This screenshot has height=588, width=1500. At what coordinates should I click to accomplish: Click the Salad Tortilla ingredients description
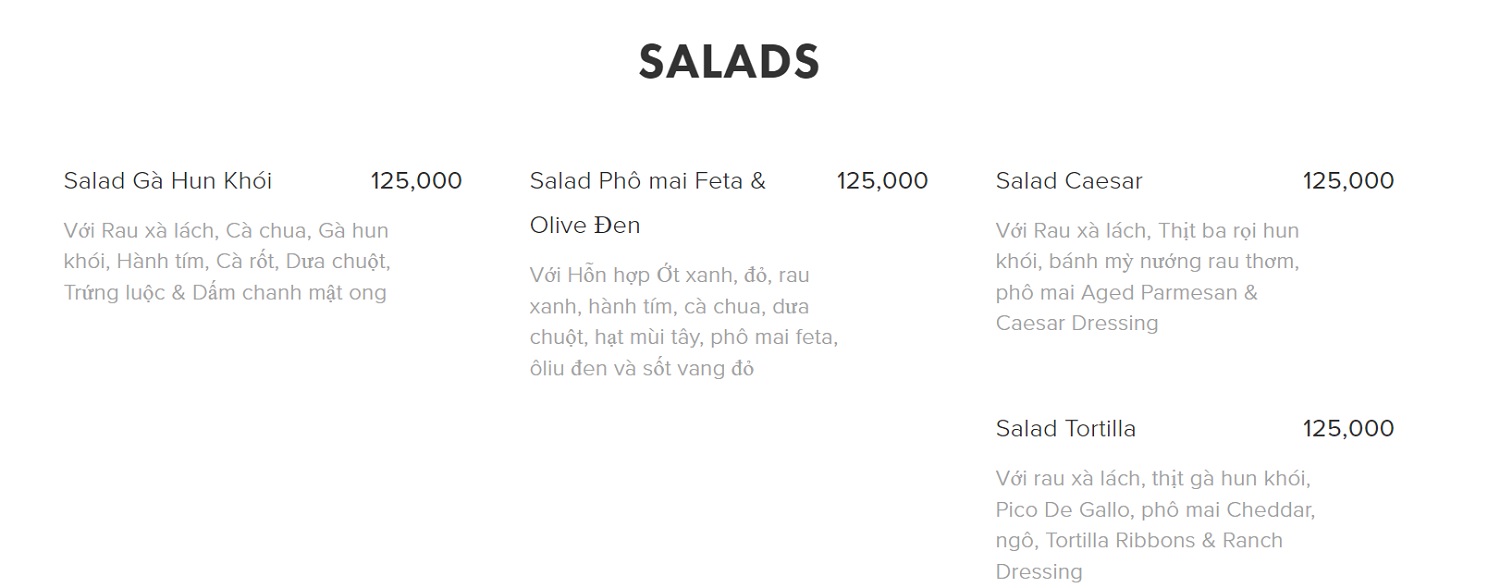pyautogui.click(x=1155, y=525)
